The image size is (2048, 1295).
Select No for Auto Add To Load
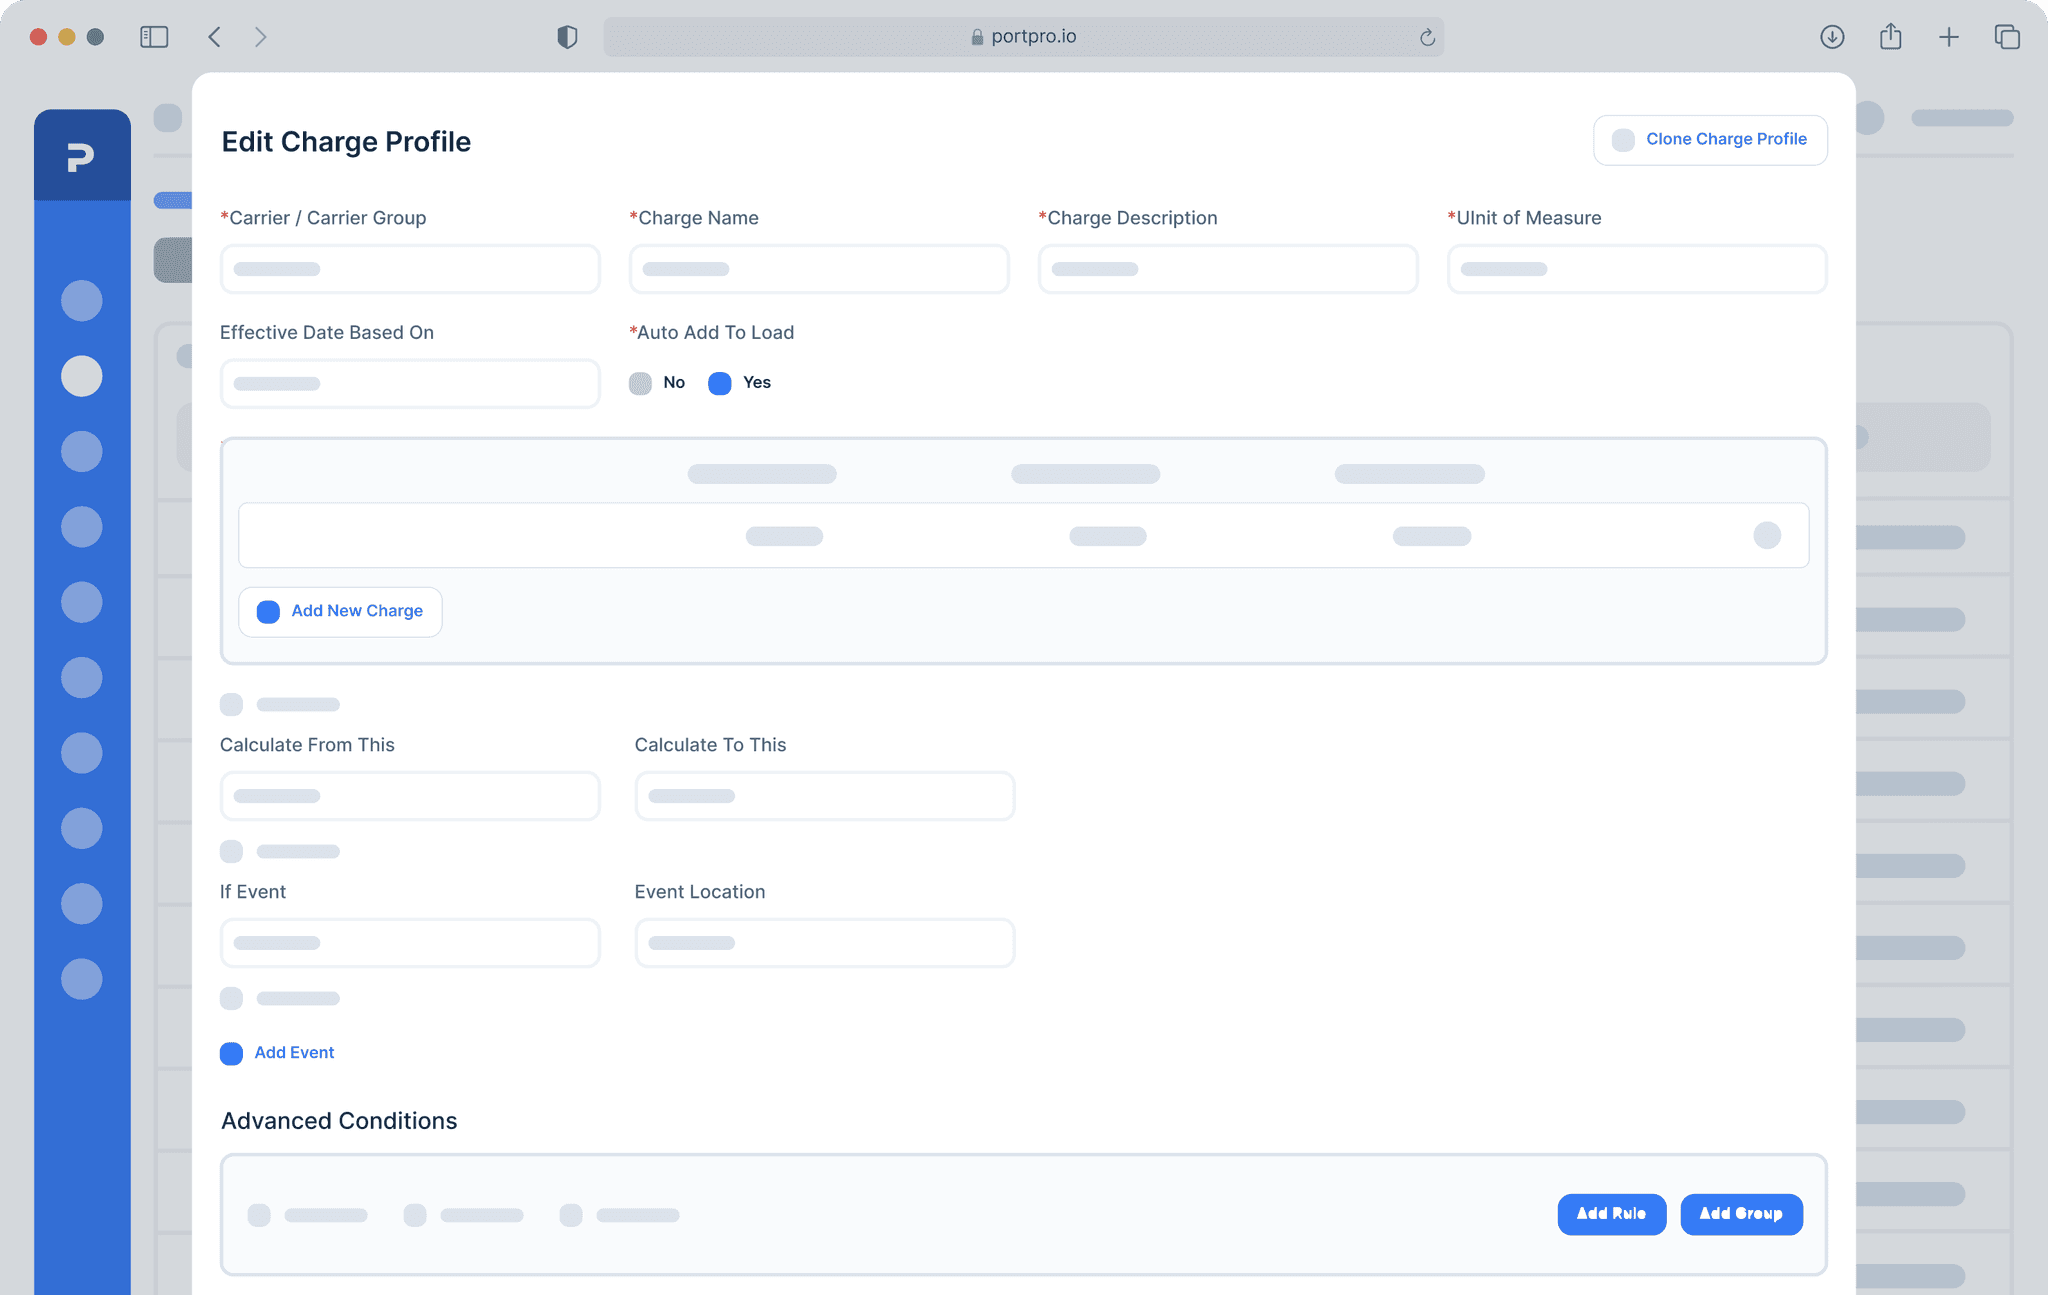click(640, 383)
